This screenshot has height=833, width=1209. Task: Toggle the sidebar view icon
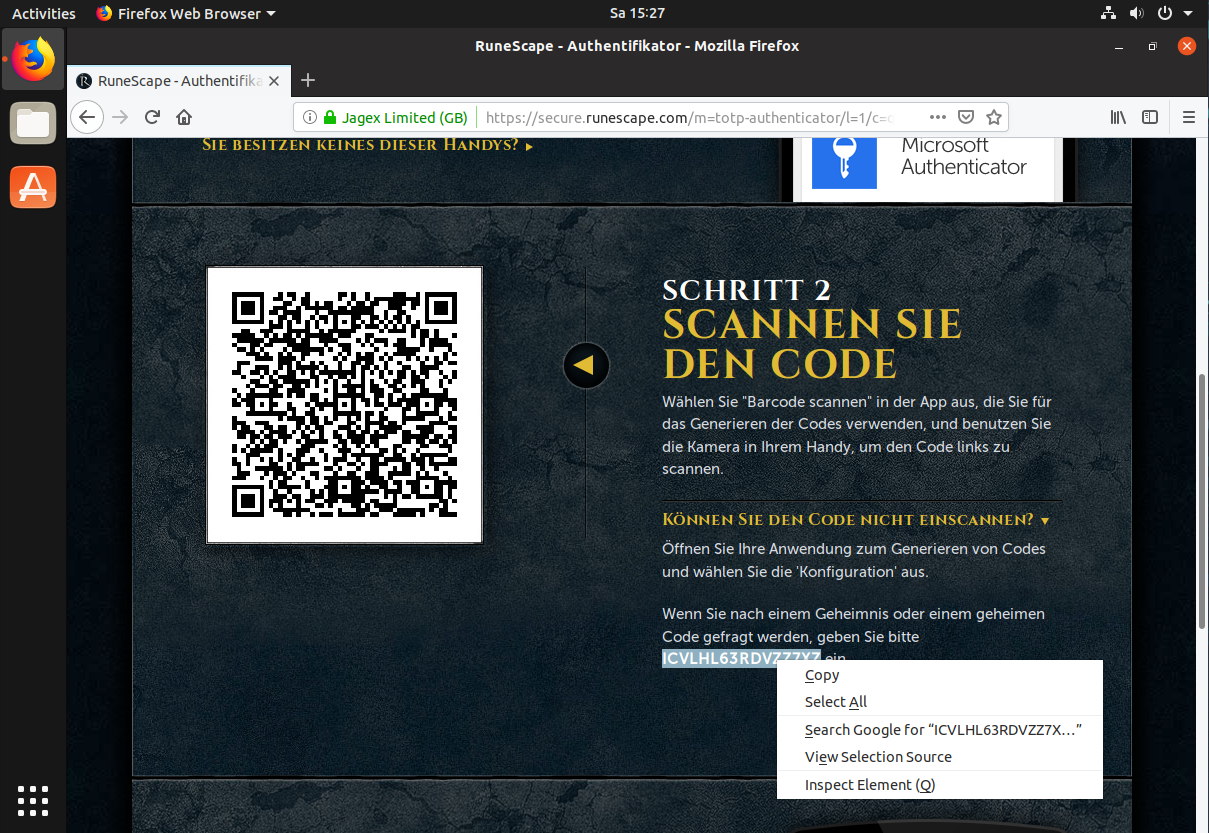(1151, 117)
